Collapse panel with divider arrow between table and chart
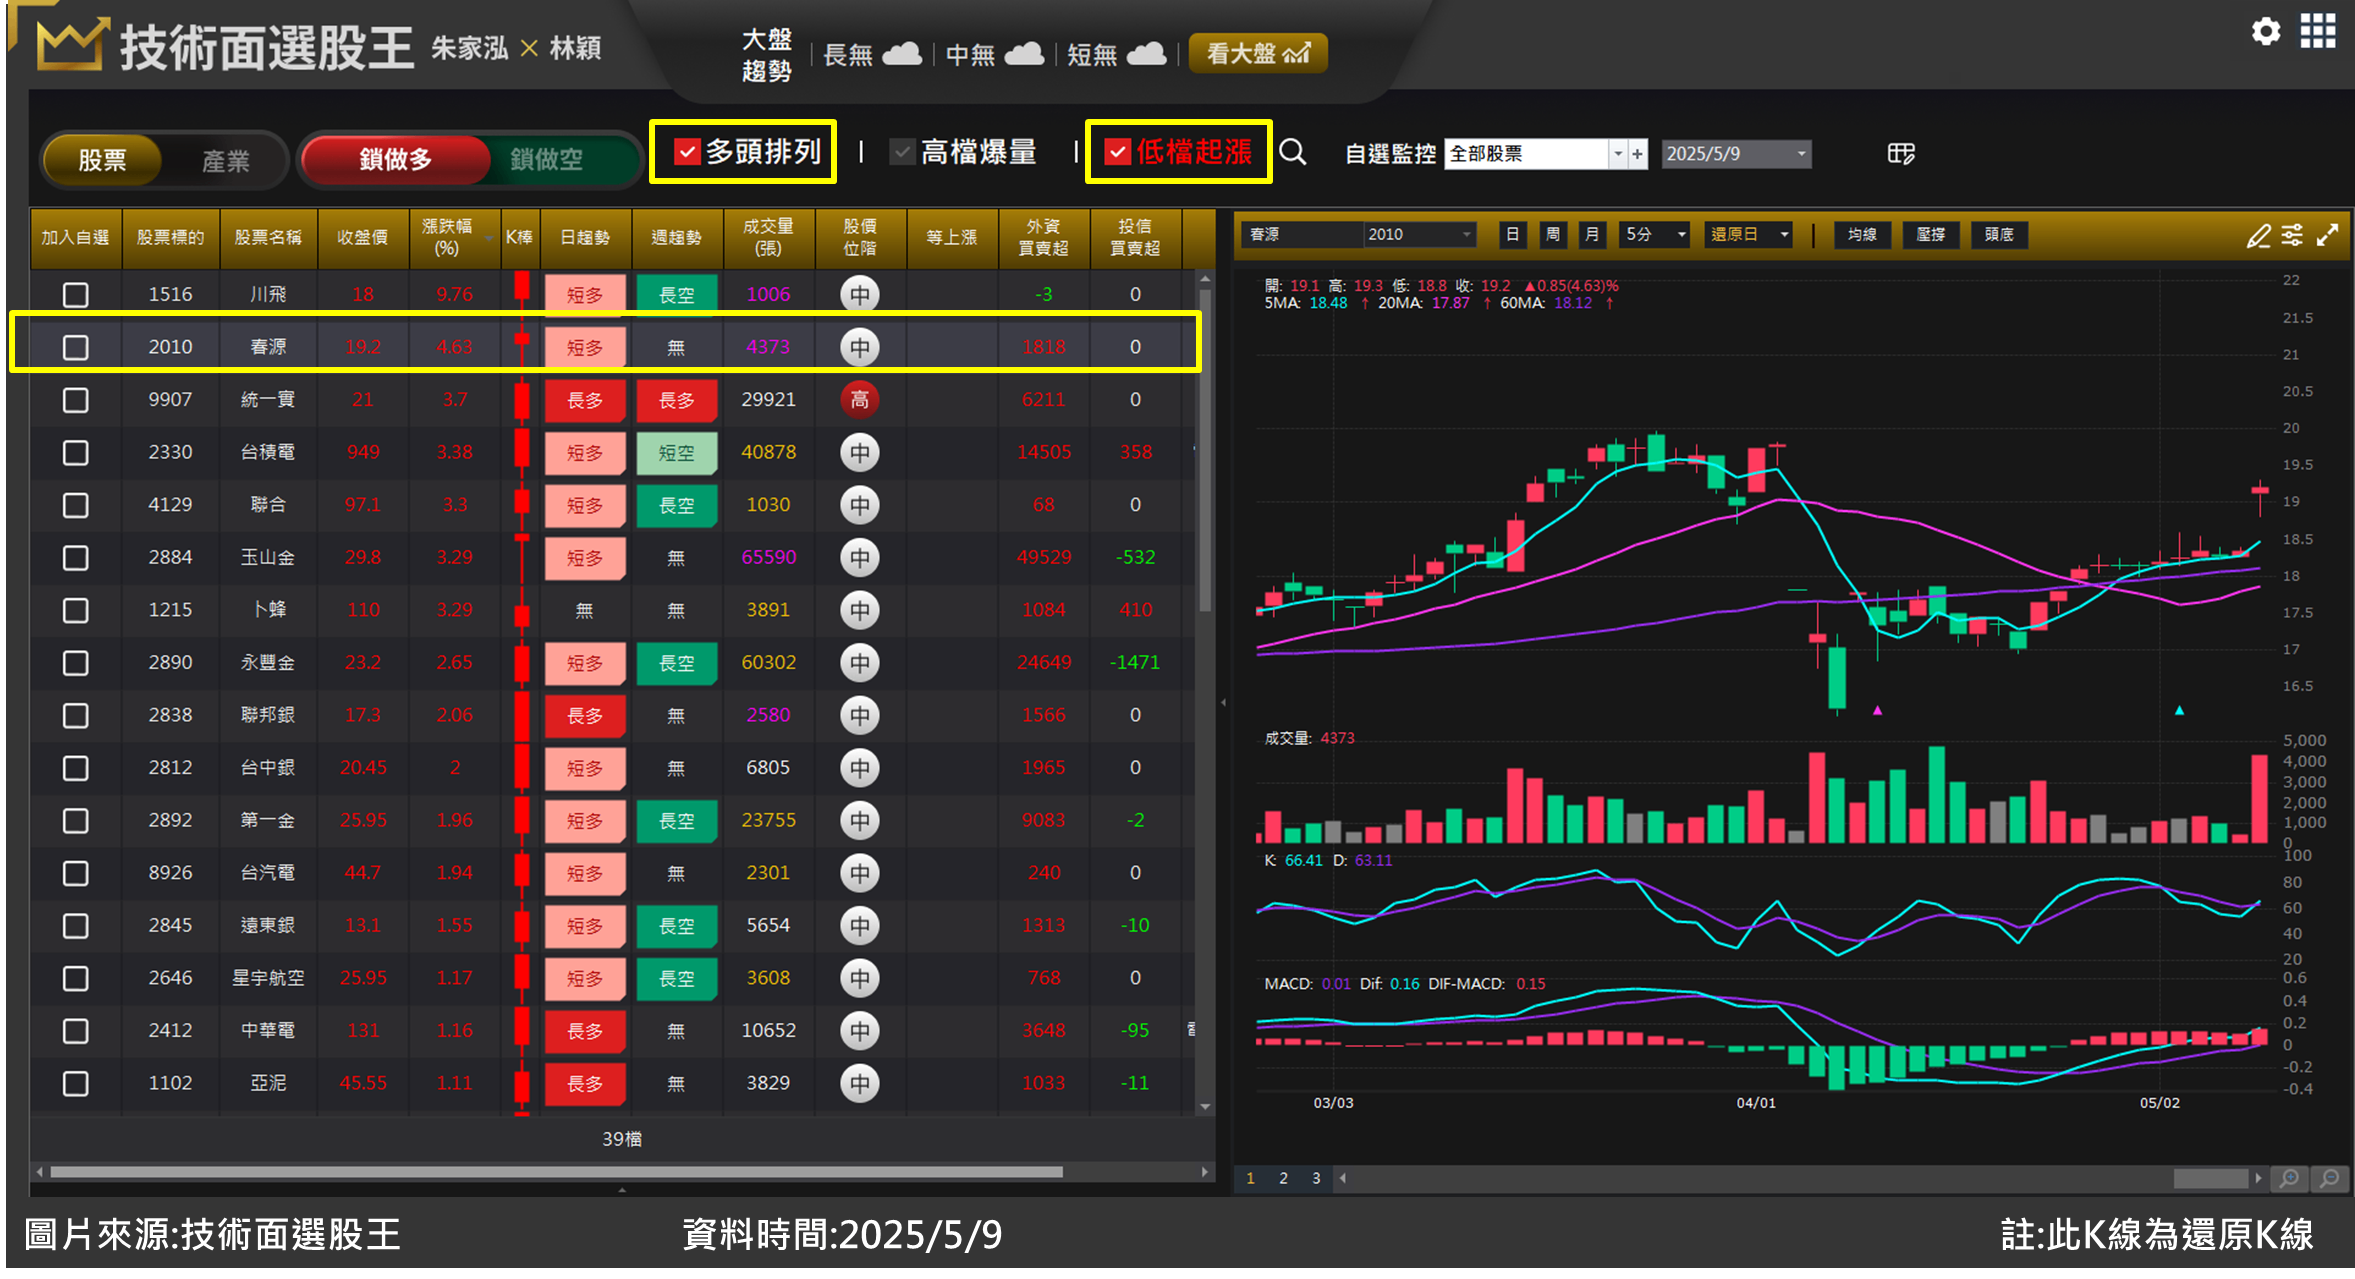2355x1279 pixels. [1223, 703]
